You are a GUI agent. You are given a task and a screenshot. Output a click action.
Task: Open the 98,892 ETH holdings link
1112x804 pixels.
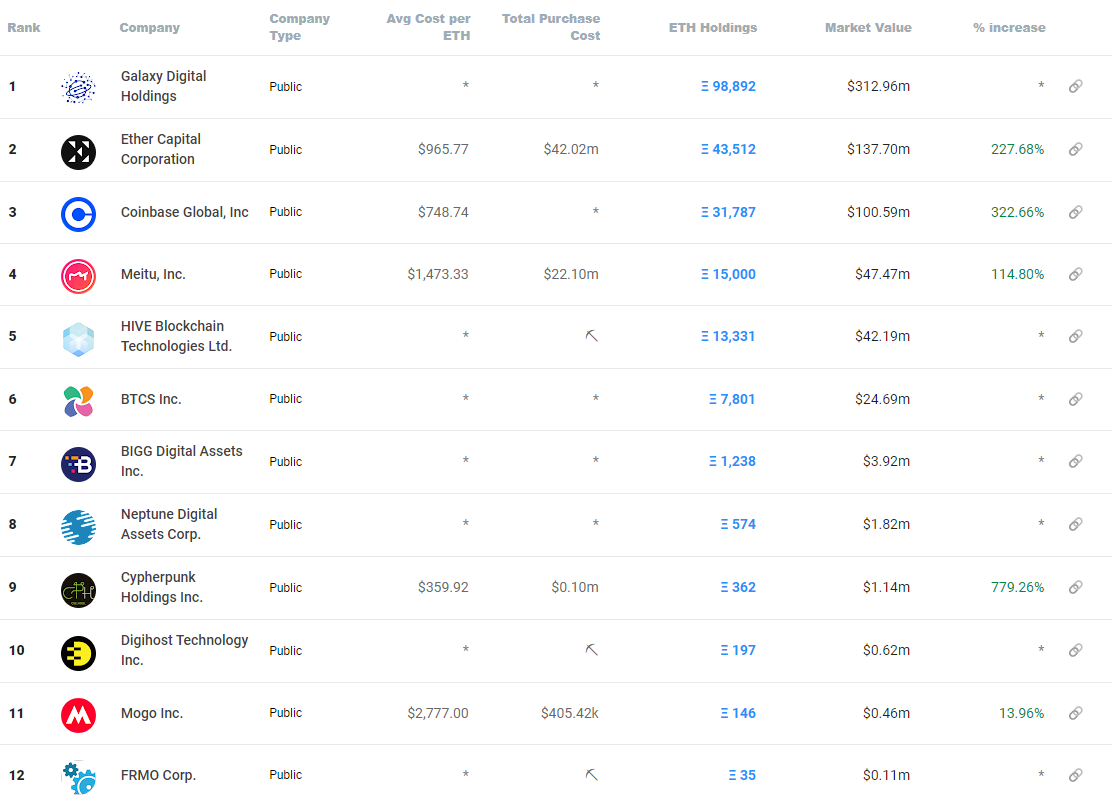pyautogui.click(x=728, y=86)
